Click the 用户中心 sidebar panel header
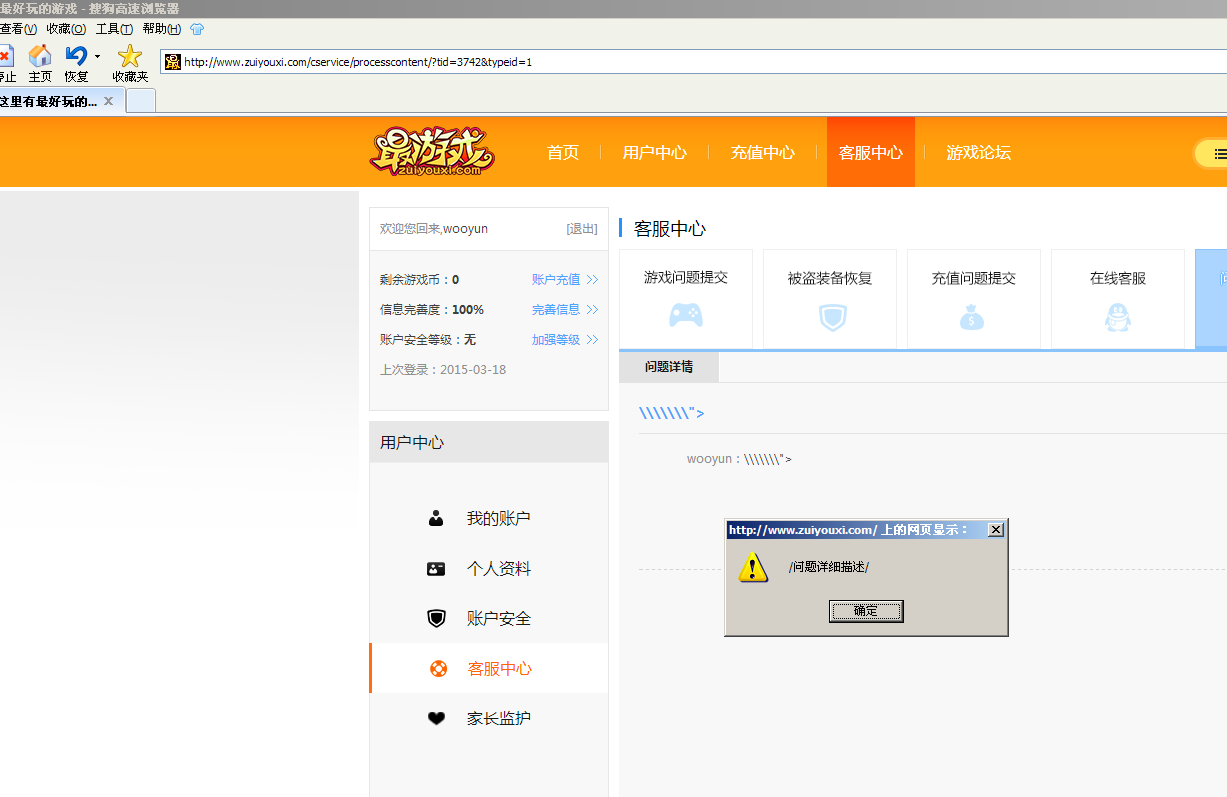This screenshot has height=797, width=1227. click(489, 442)
